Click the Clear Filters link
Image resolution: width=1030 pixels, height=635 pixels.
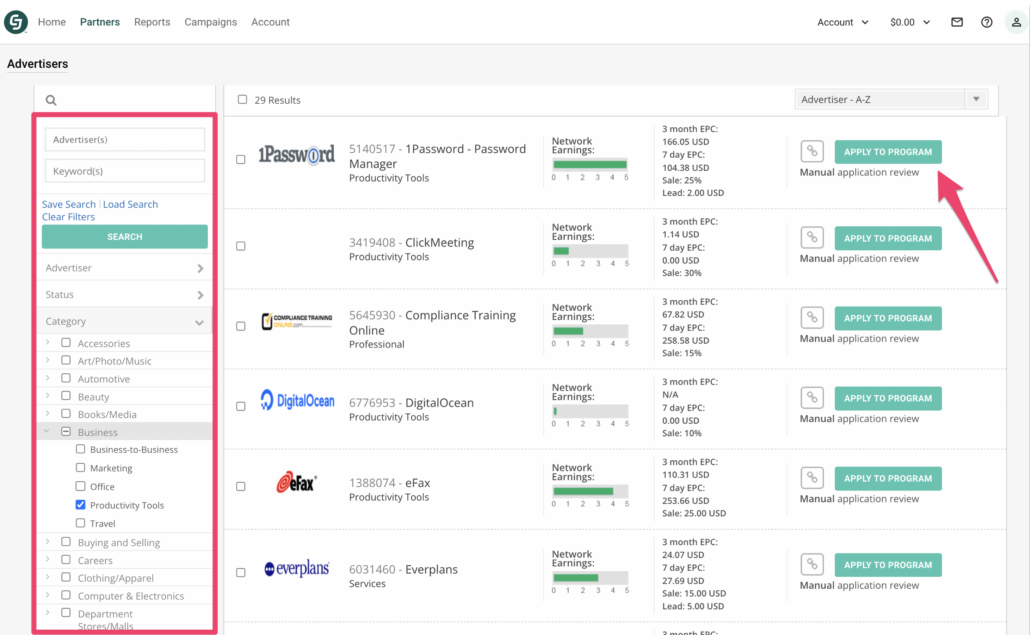click(68, 217)
